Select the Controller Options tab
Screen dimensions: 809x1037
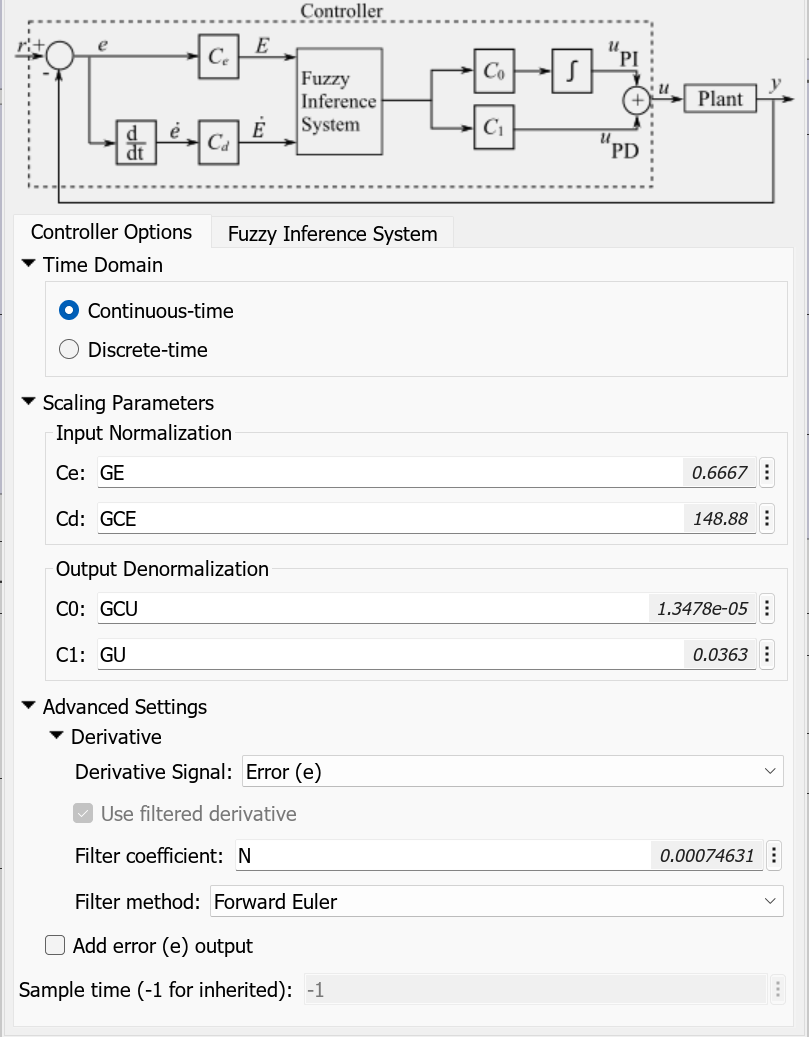point(111,232)
